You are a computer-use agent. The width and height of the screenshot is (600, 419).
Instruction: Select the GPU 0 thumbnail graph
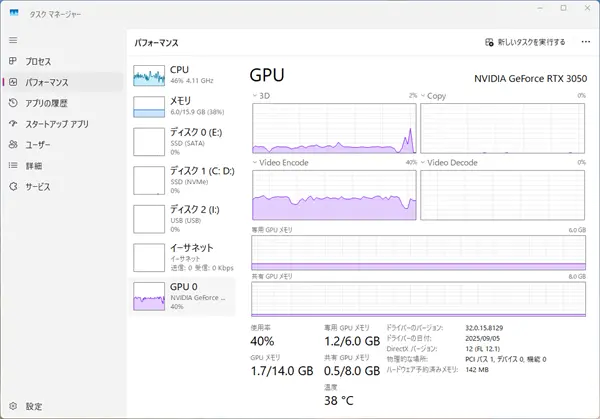(149, 296)
